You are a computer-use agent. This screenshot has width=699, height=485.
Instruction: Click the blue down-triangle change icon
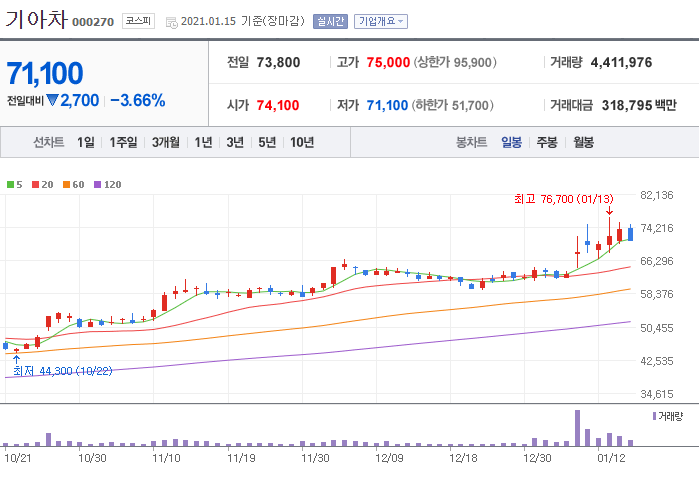[x=53, y=100]
